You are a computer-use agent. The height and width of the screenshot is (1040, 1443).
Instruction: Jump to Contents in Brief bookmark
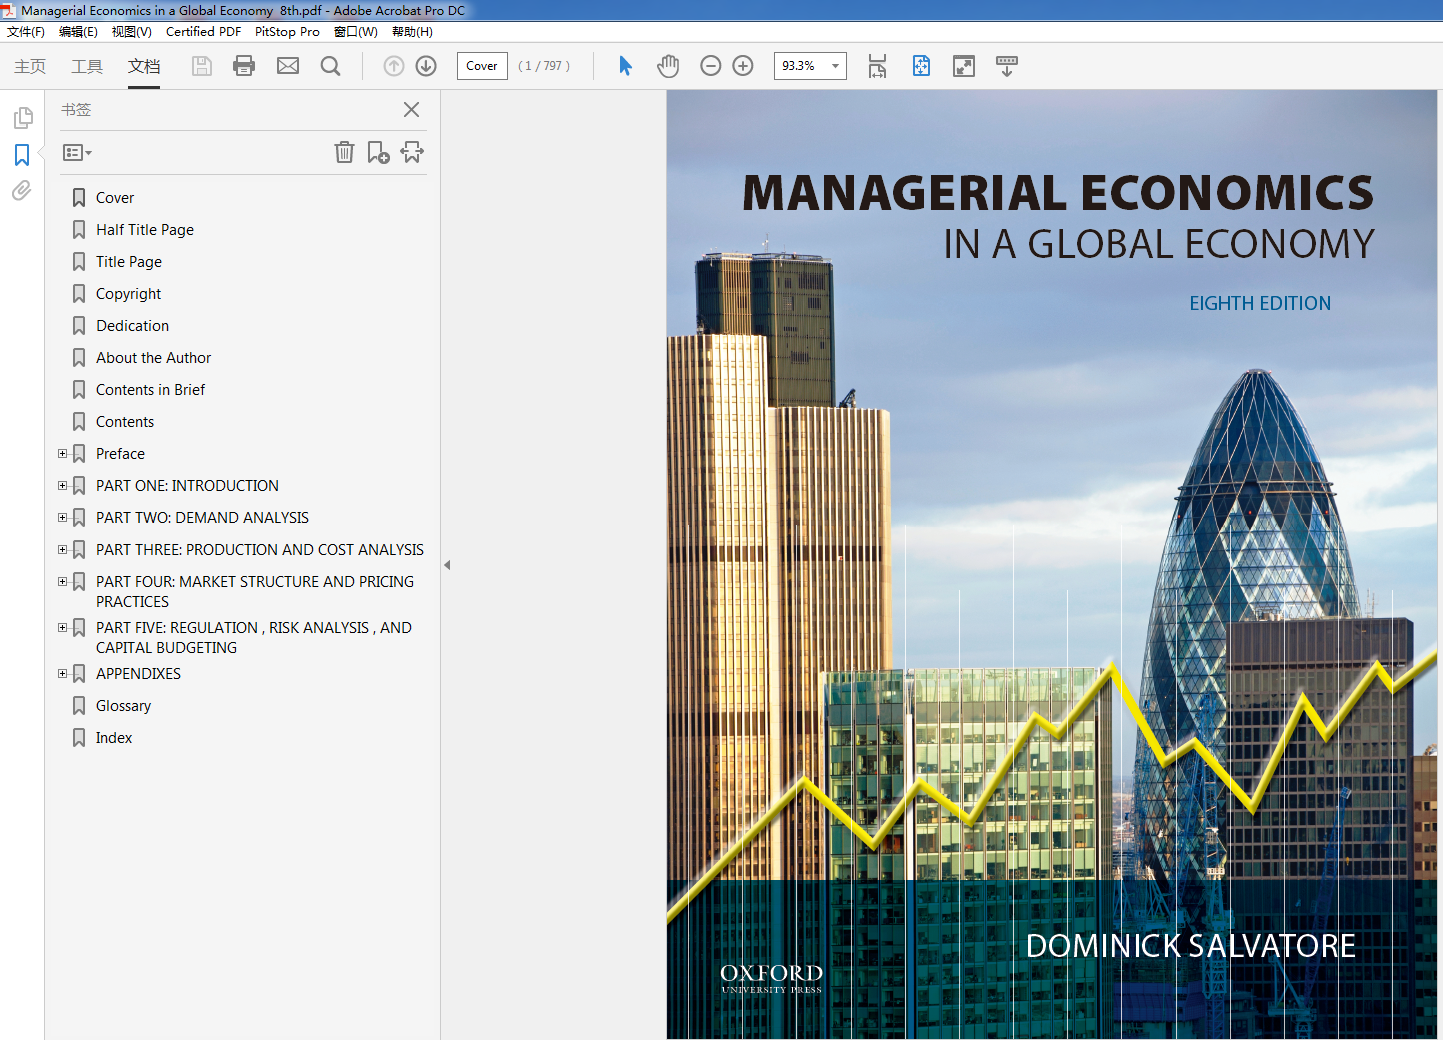(x=150, y=390)
